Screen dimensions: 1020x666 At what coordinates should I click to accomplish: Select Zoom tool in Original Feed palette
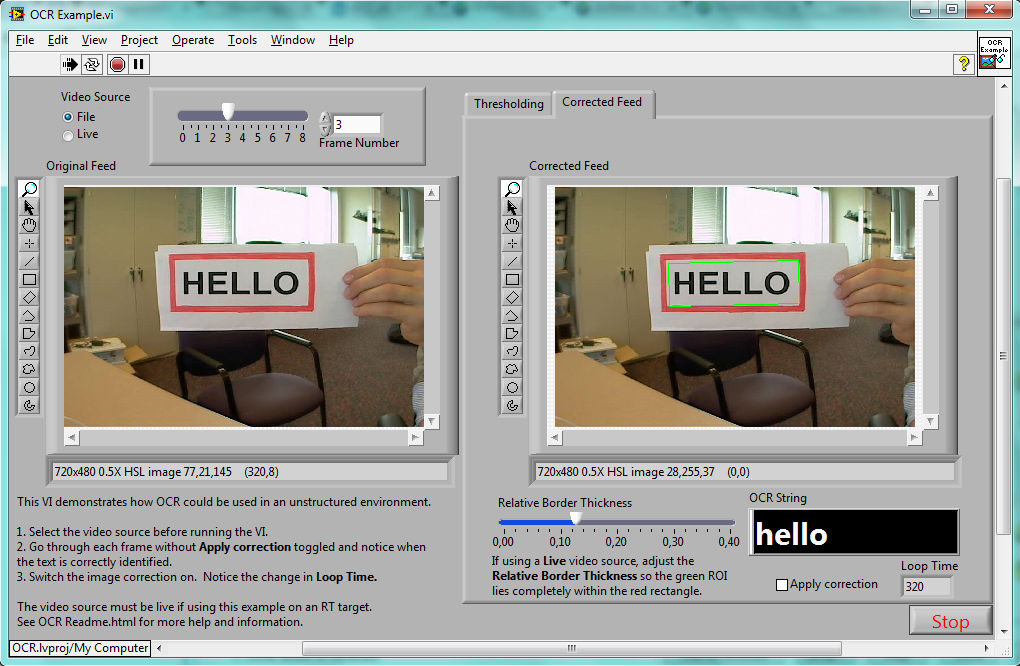pos(29,189)
